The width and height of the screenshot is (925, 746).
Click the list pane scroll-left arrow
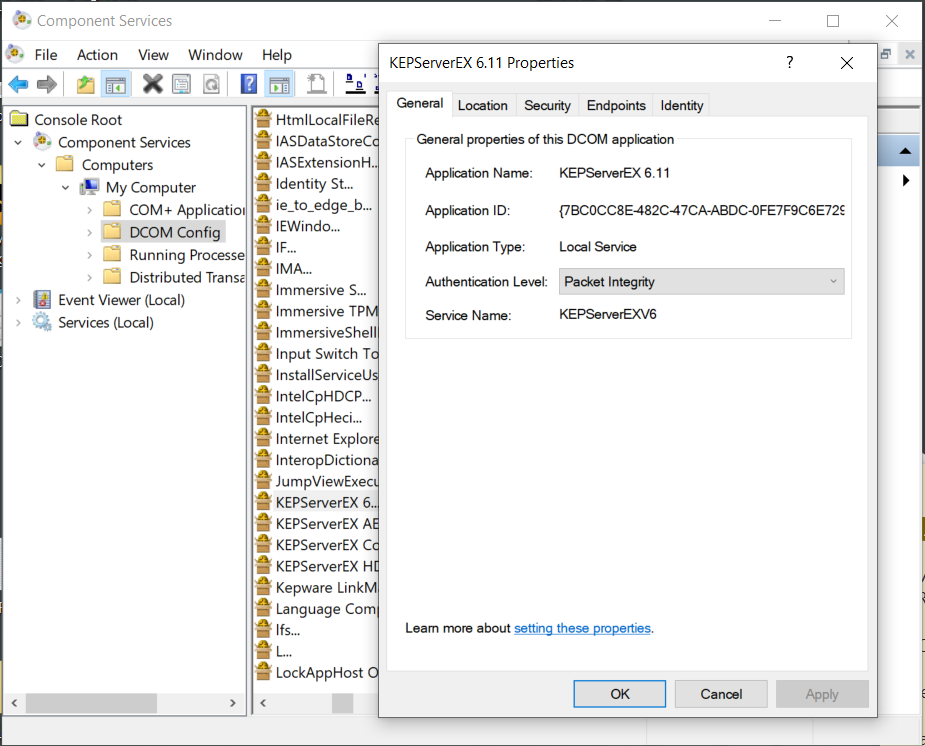pyautogui.click(x=263, y=703)
